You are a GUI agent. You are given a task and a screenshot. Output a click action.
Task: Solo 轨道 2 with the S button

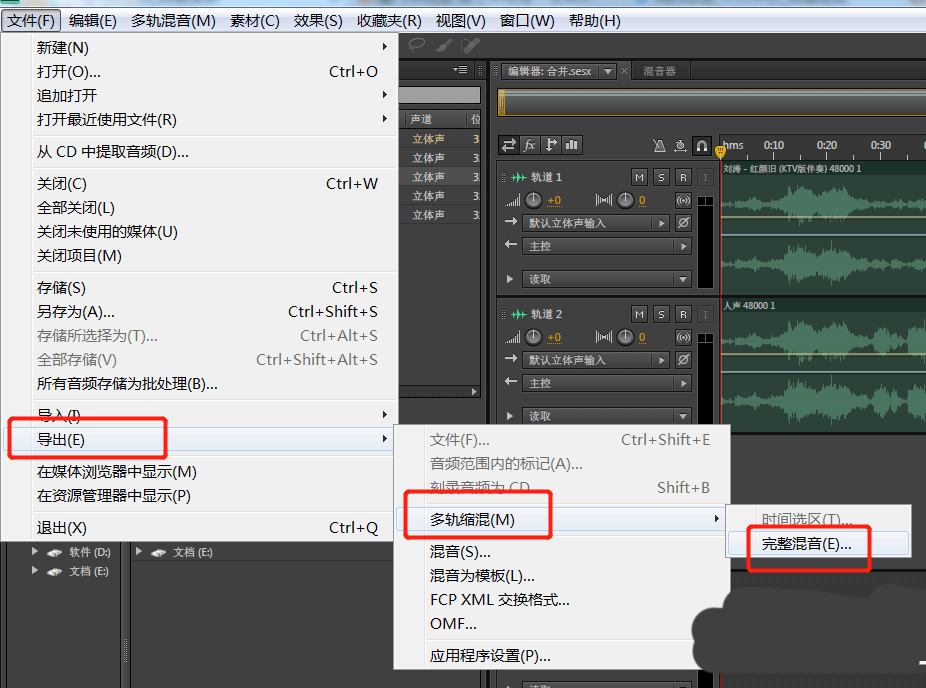[x=661, y=313]
